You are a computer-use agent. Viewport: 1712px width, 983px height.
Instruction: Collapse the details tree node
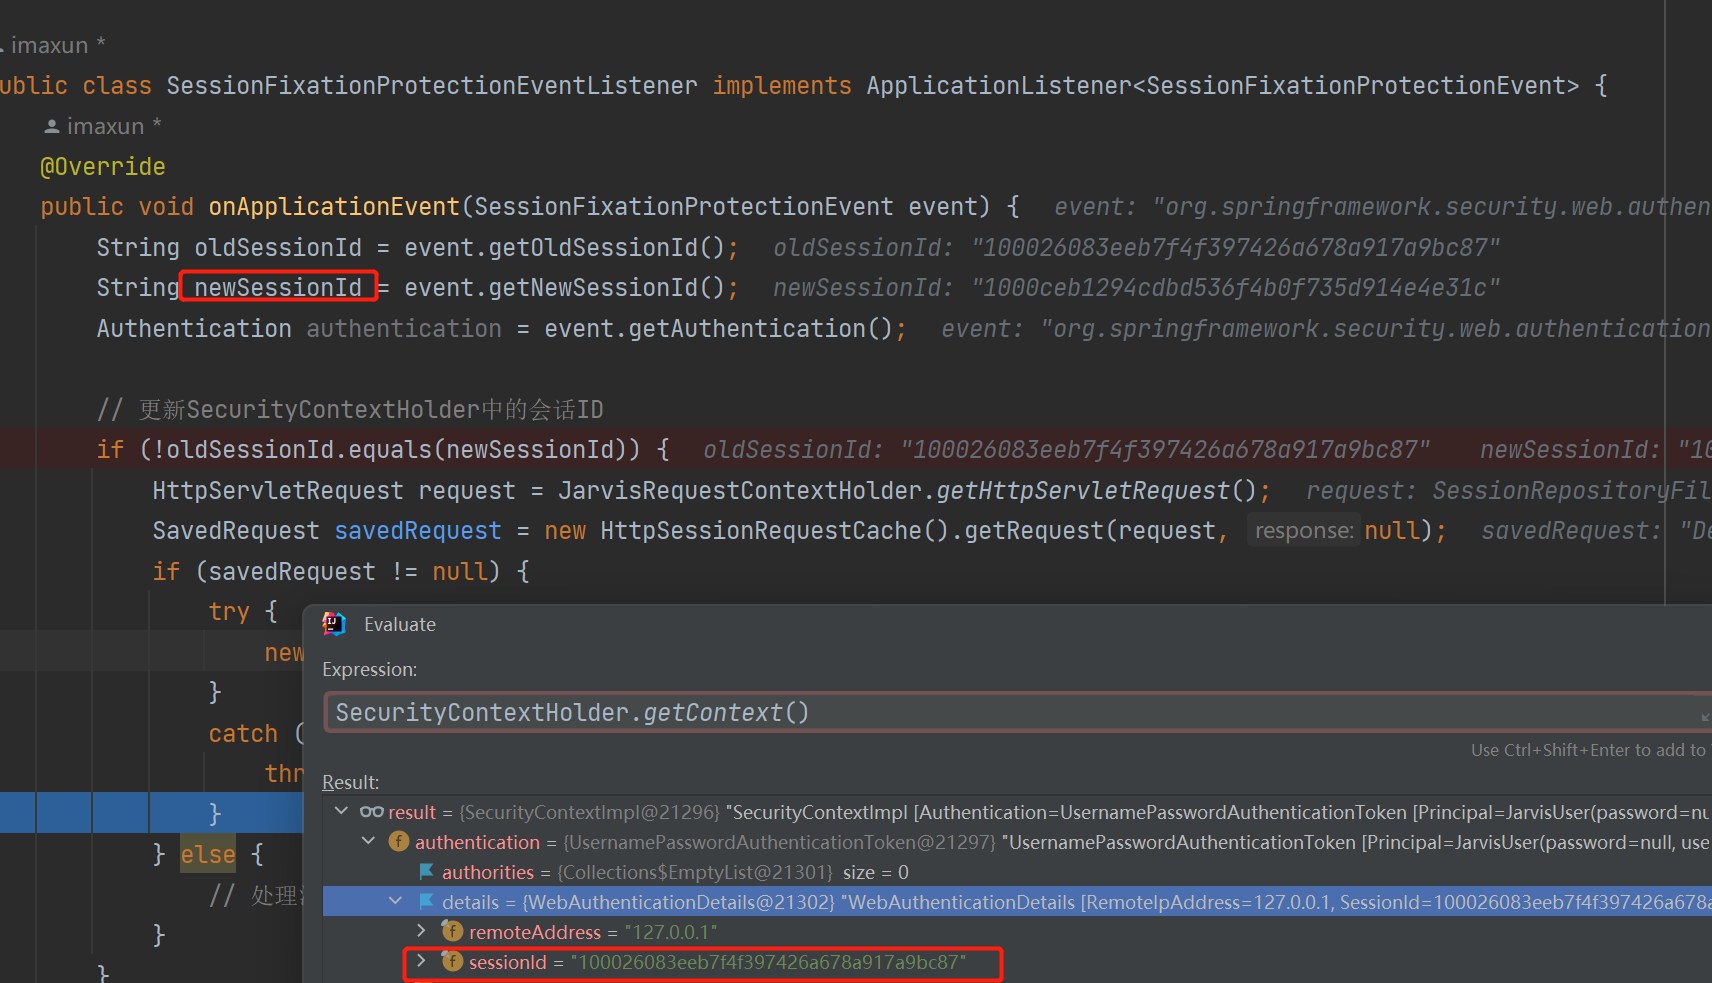[x=396, y=901]
